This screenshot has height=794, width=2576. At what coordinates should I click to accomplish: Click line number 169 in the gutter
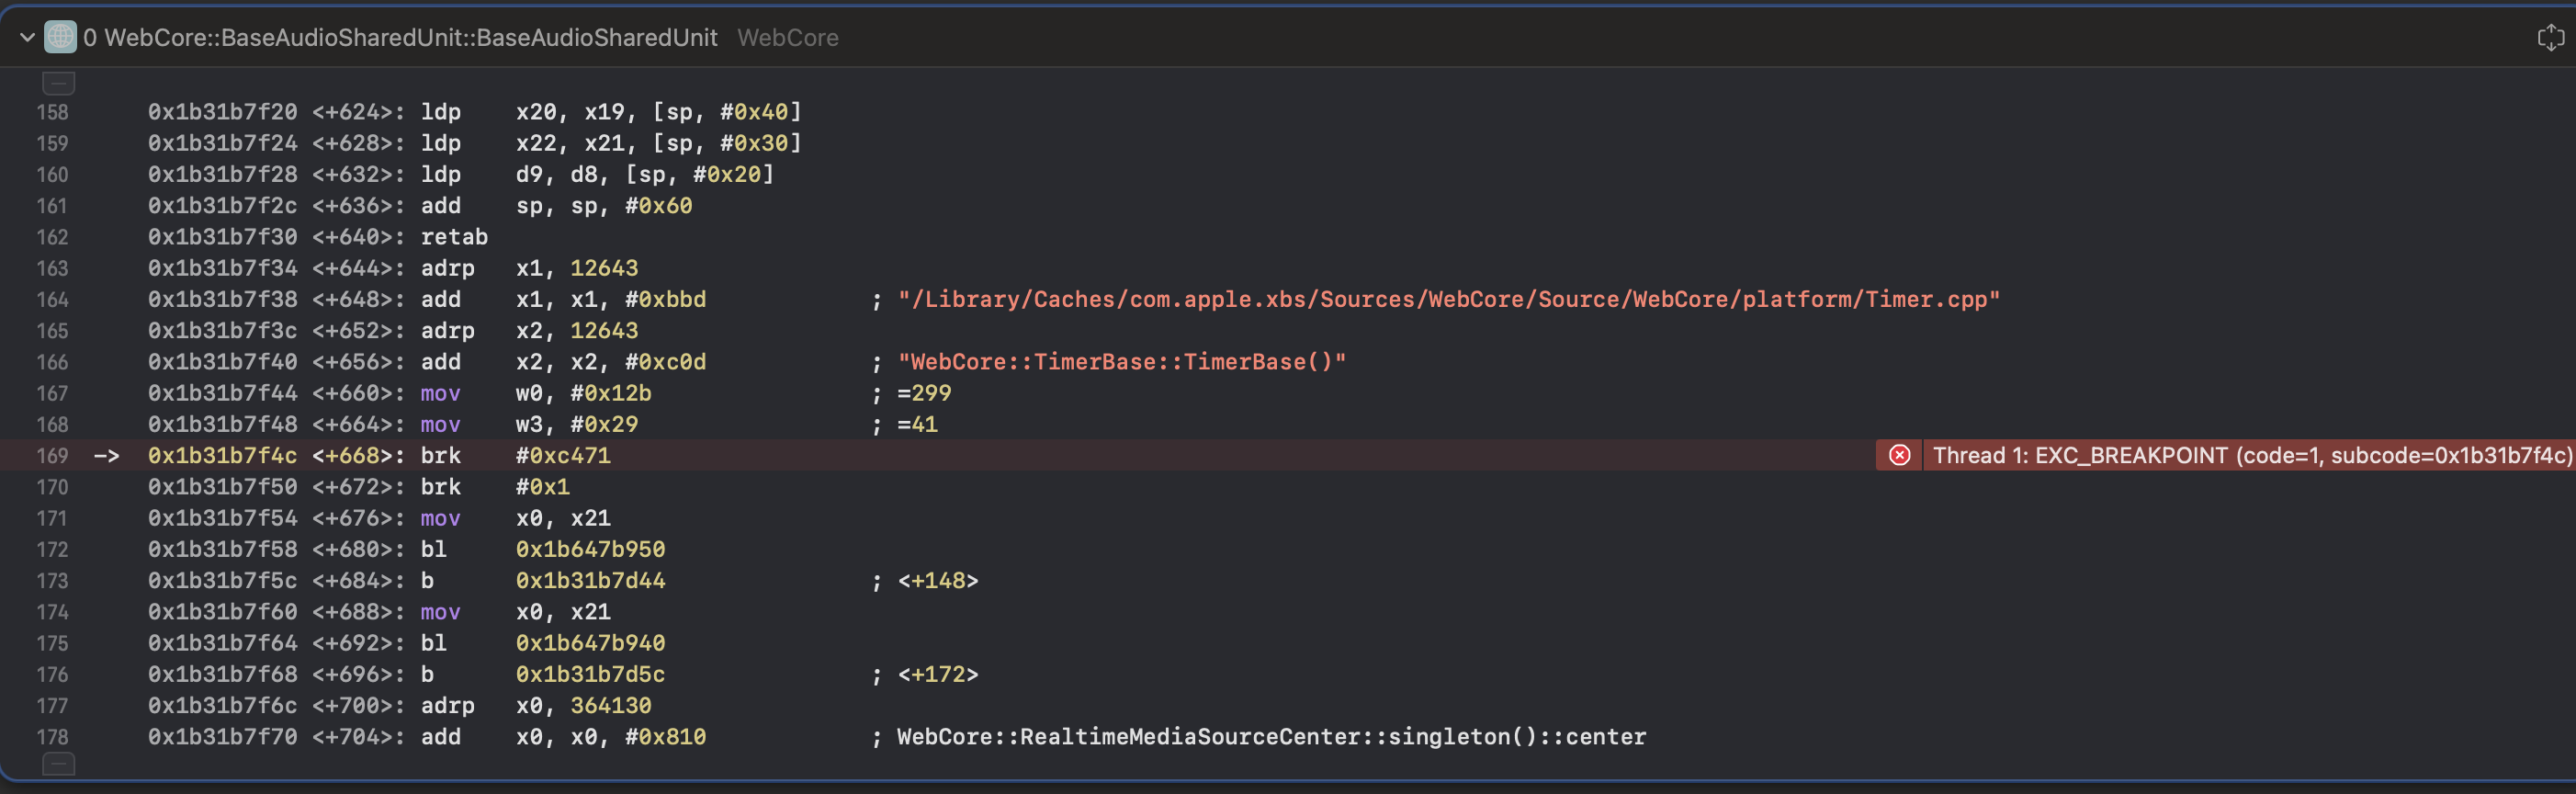(x=52, y=456)
